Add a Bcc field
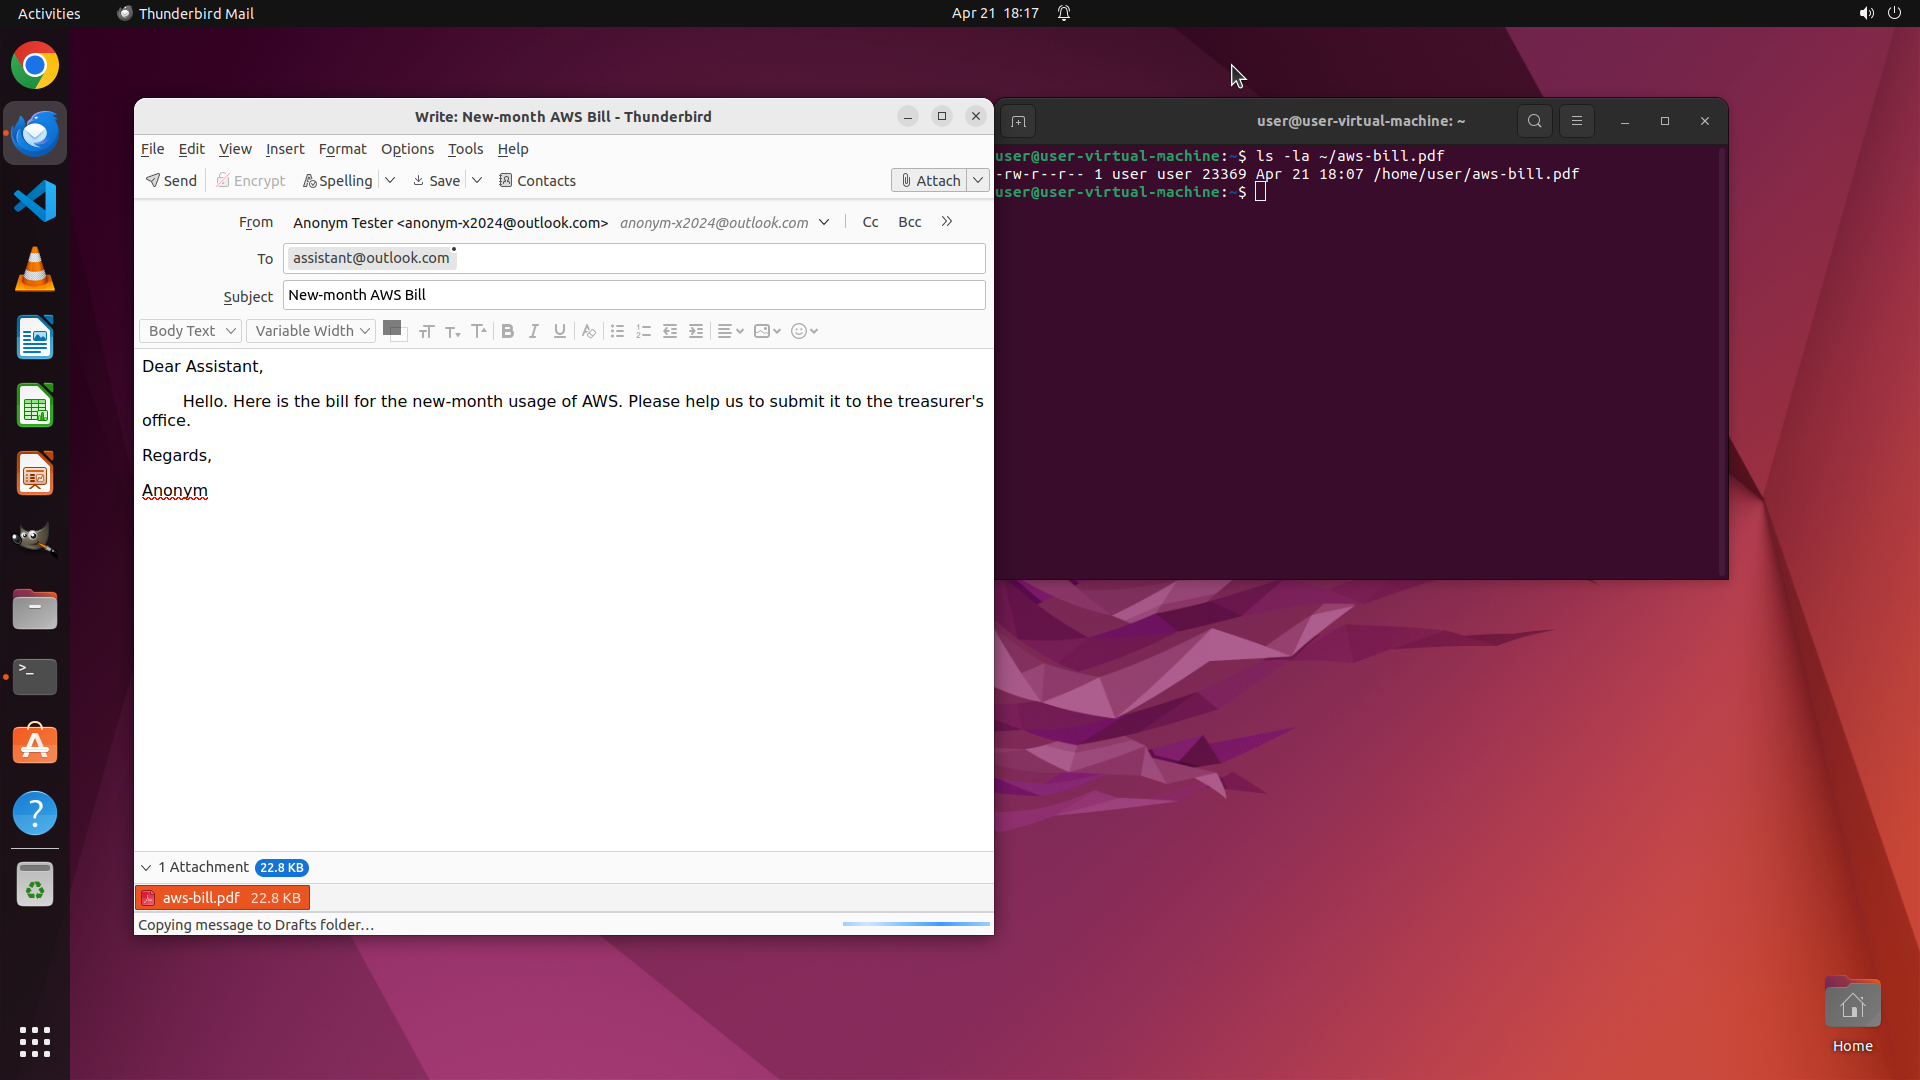The width and height of the screenshot is (1920, 1080). (909, 222)
